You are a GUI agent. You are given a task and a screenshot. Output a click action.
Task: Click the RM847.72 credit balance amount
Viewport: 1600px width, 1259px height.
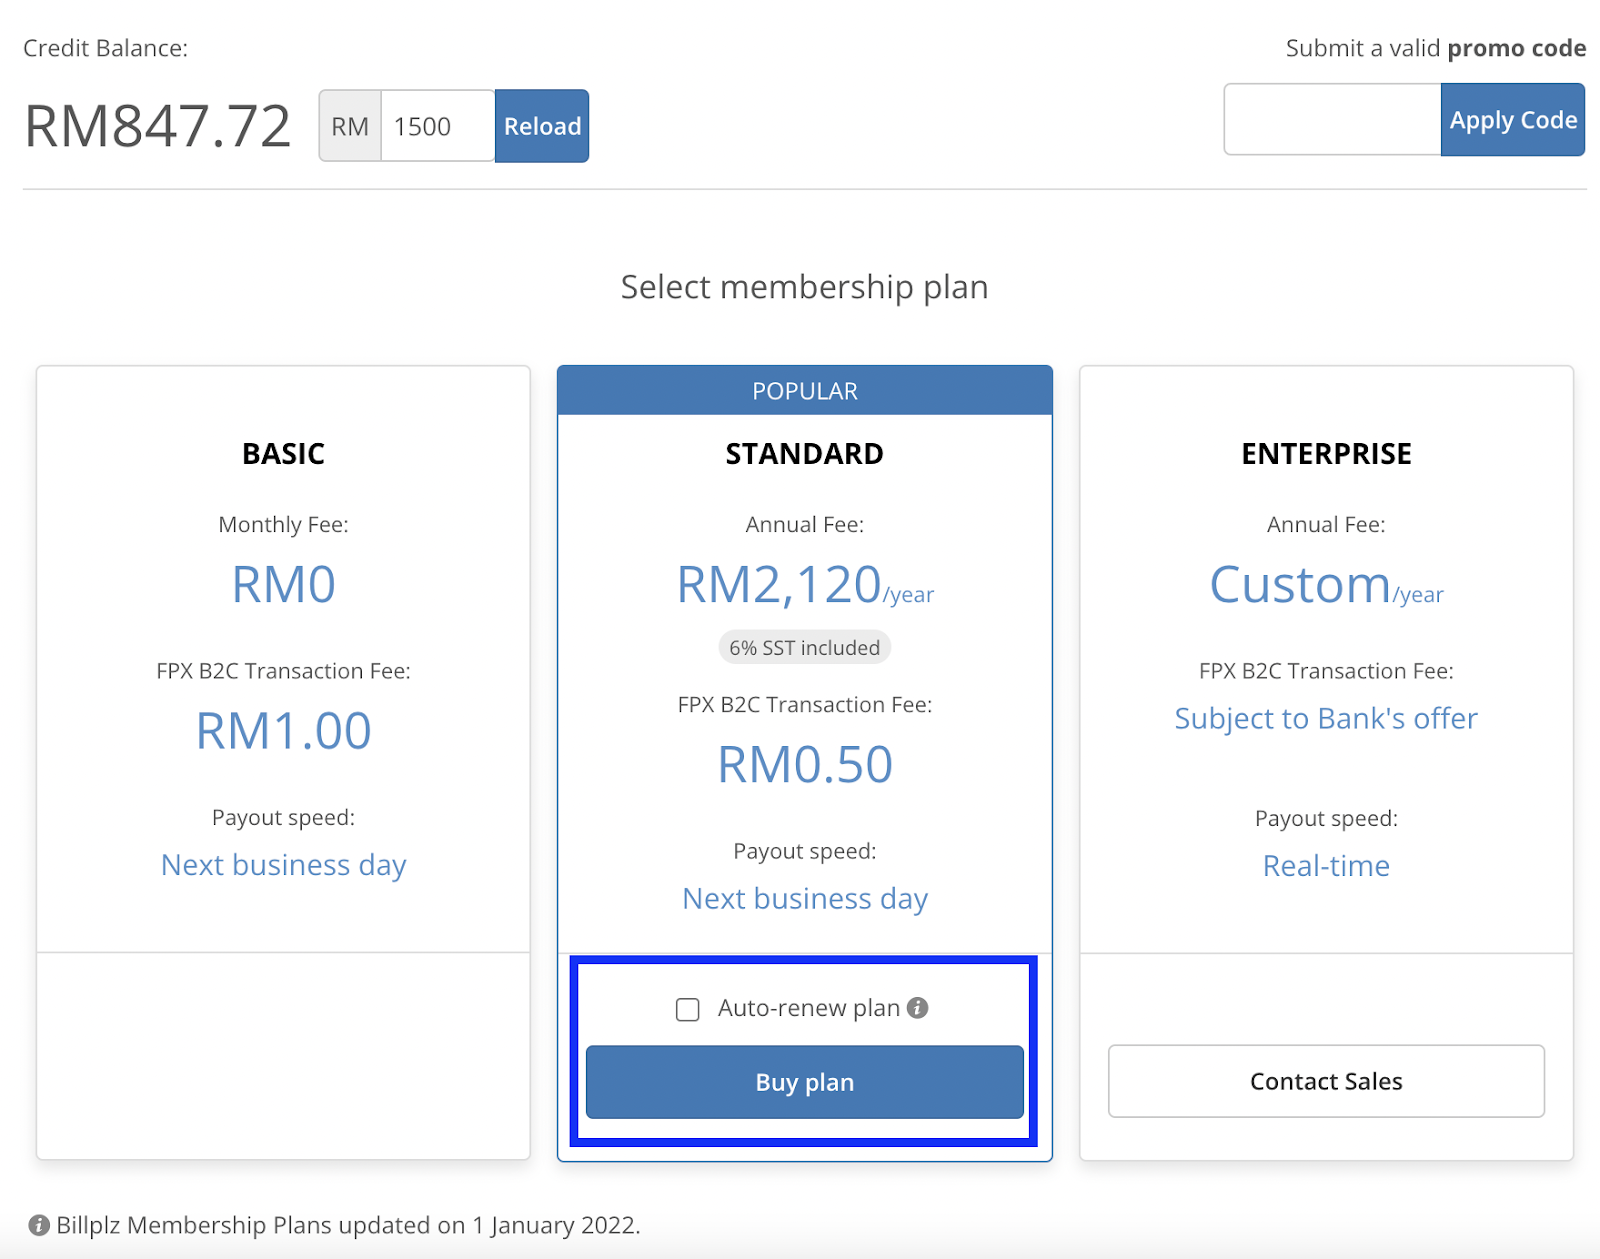click(x=157, y=126)
